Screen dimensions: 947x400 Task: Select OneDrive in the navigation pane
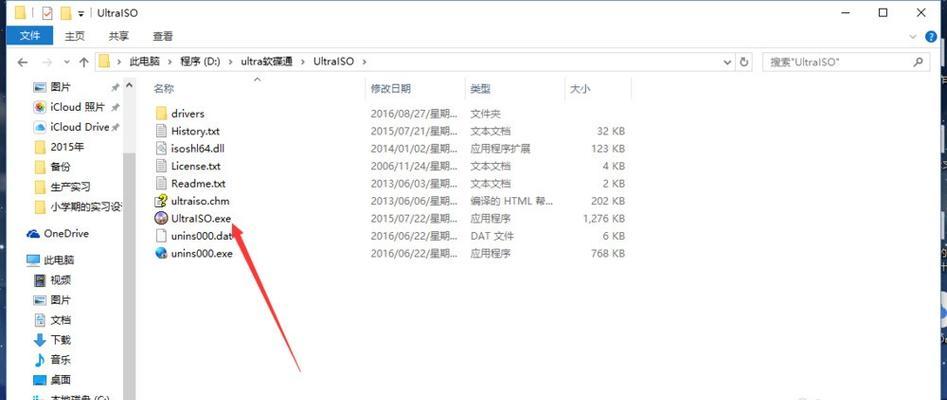(x=66, y=234)
